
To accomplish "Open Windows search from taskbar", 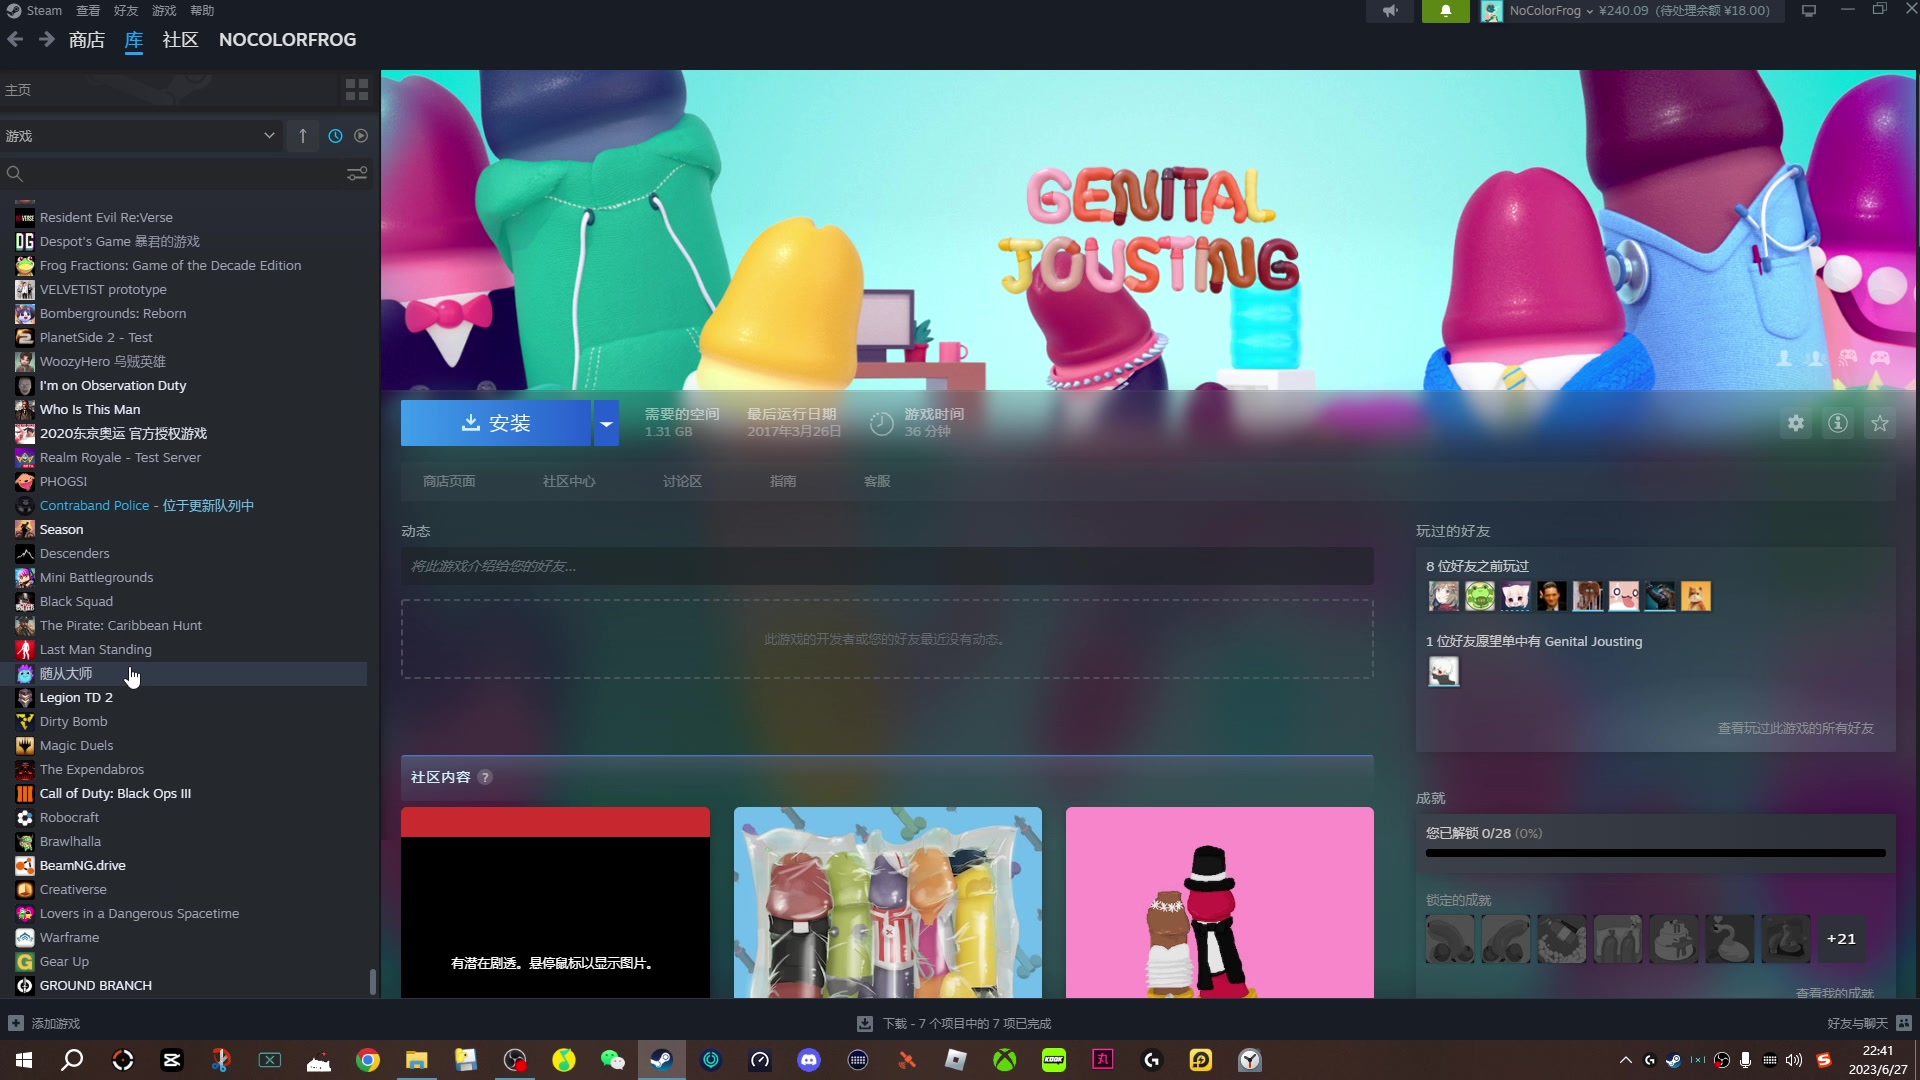I will pos(72,1060).
